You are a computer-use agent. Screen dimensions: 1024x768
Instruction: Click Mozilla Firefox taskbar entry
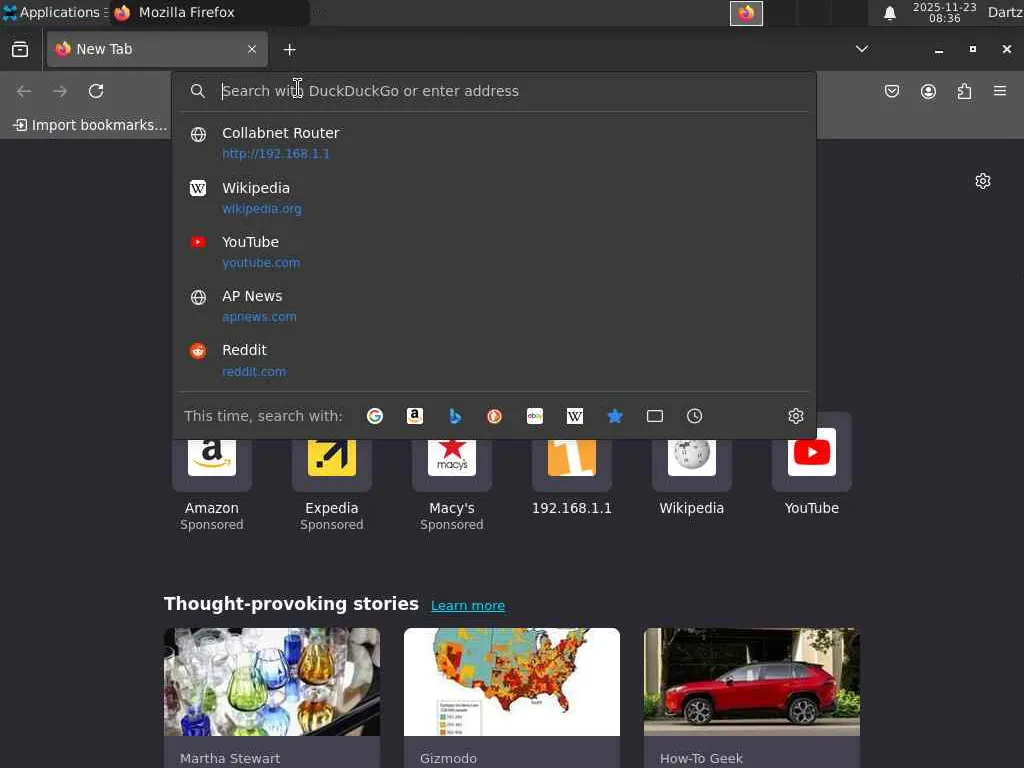[209, 12]
